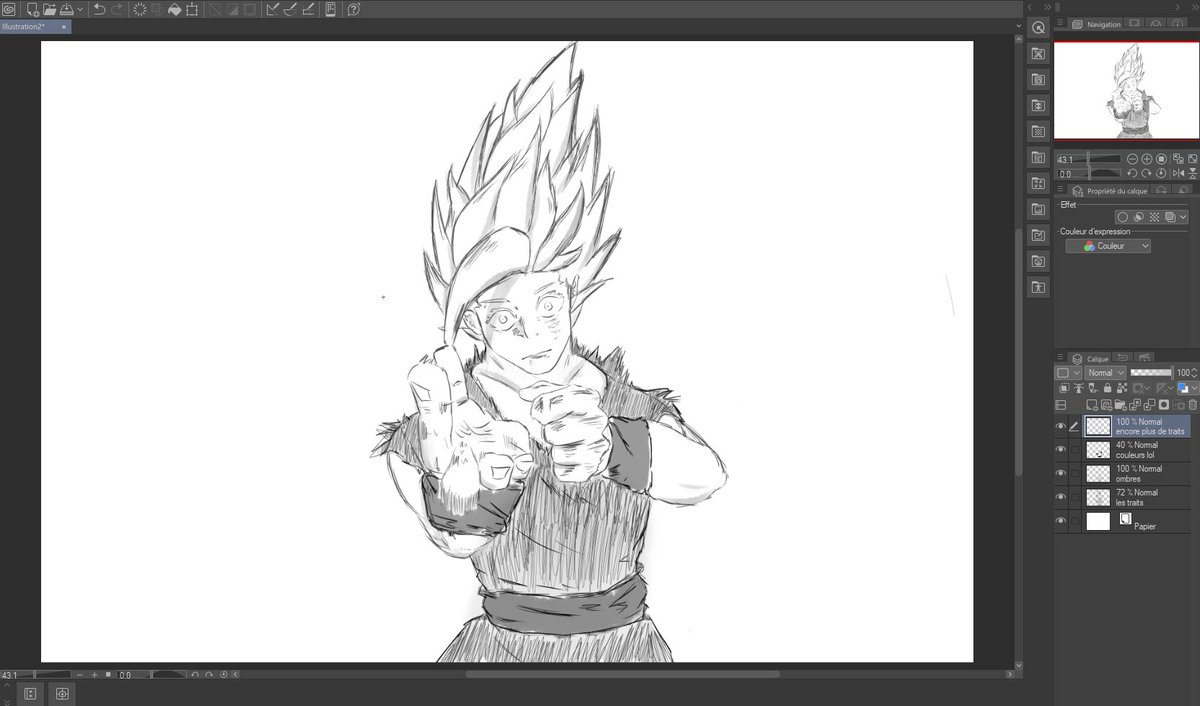Toggle Snap to Ruler icon
The width and height of the screenshot is (1200, 706).
[272, 10]
